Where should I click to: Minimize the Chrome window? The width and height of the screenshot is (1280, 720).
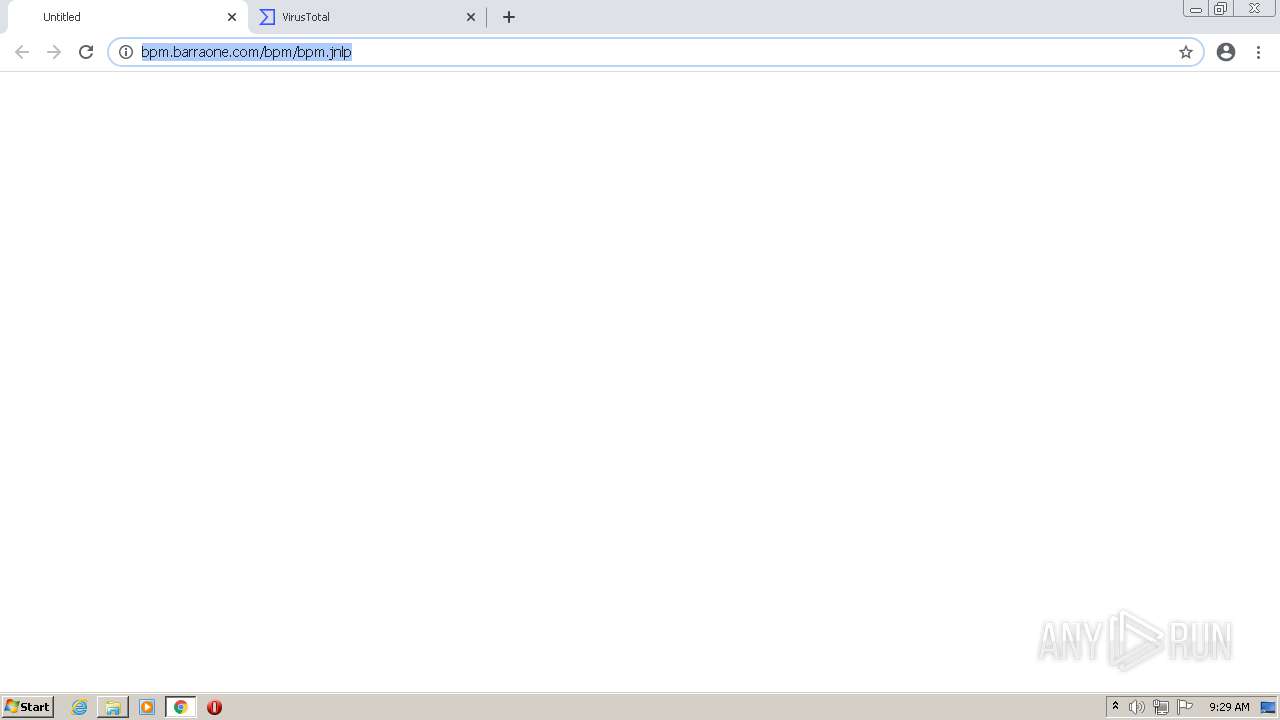[1196, 9]
